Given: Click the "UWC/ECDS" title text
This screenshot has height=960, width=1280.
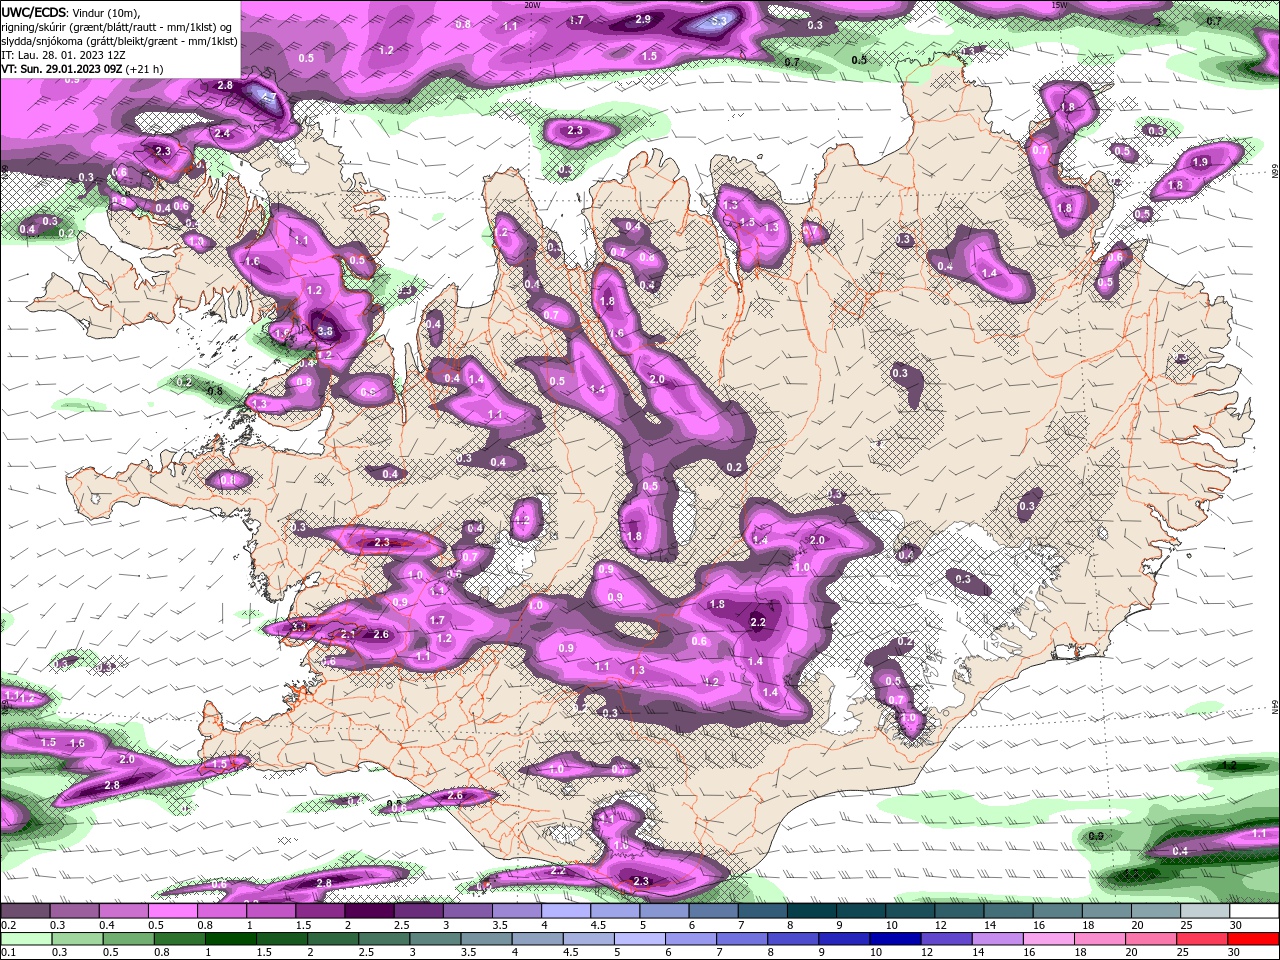Looking at the screenshot, I should pos(34,11).
